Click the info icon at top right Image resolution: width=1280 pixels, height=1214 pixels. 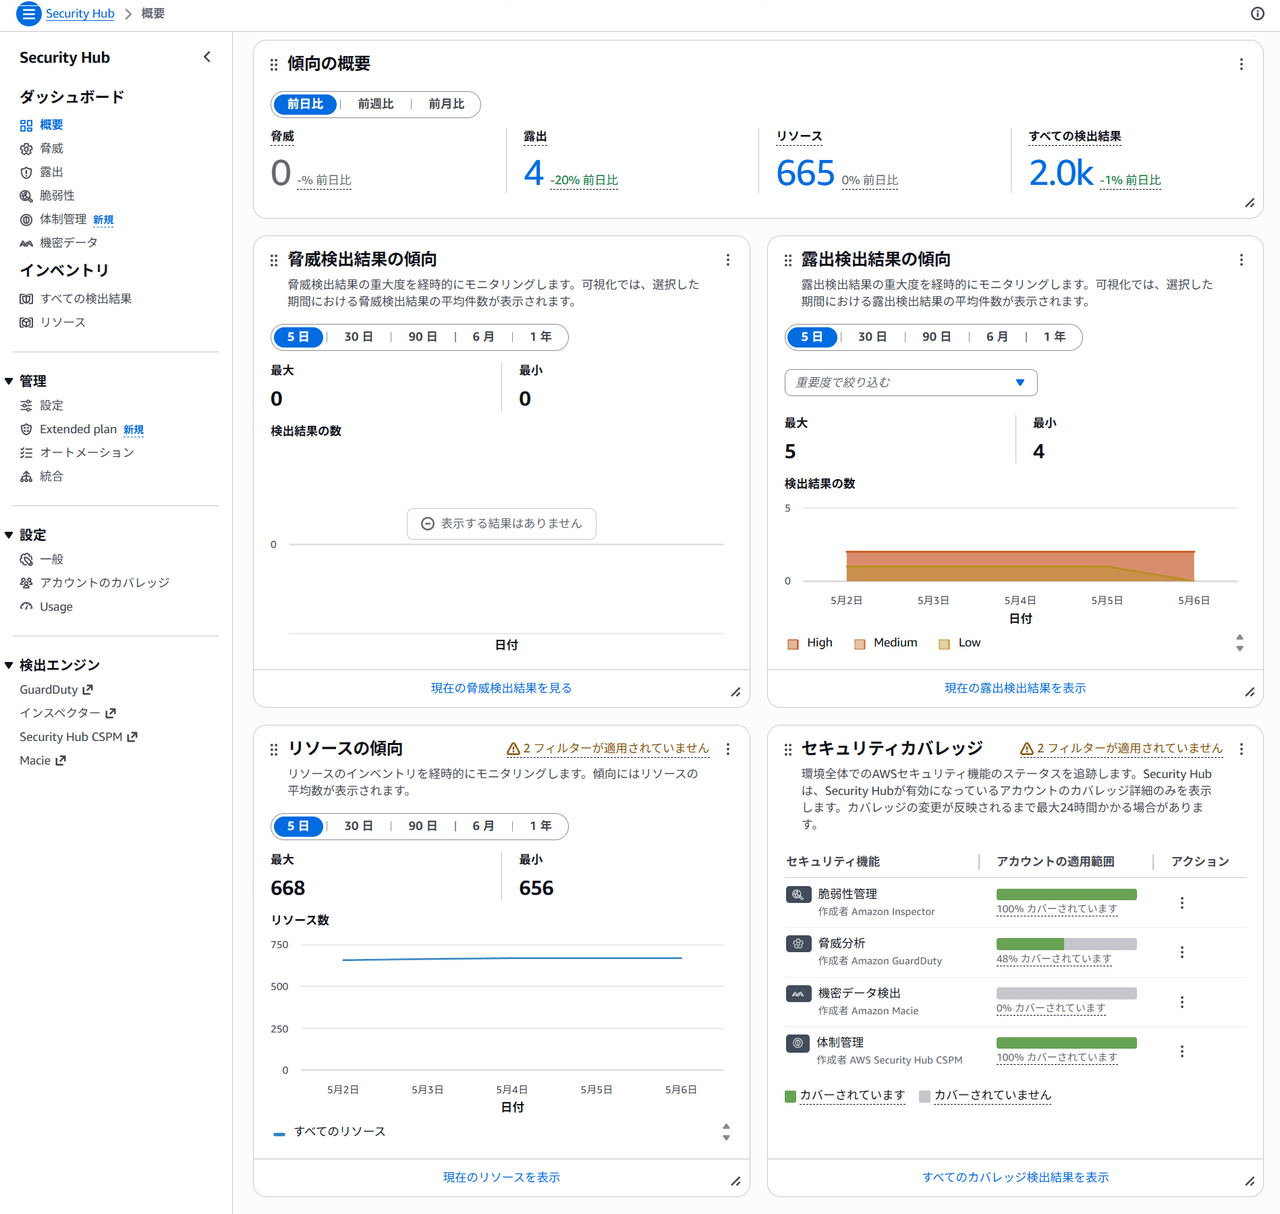click(x=1257, y=13)
